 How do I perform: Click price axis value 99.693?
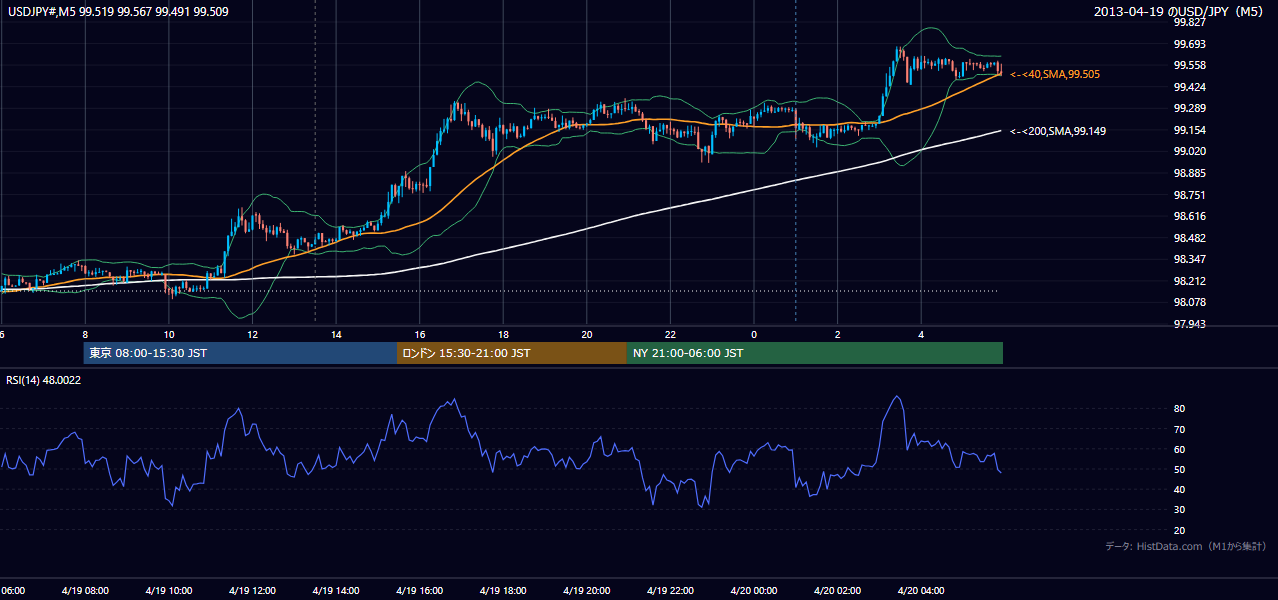click(1188, 44)
